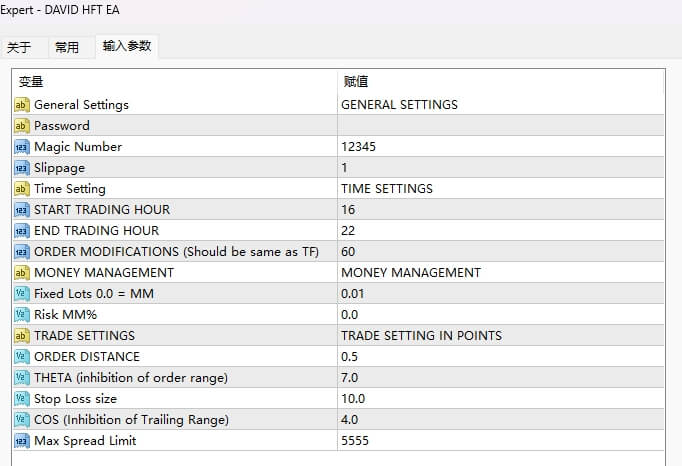The height and width of the screenshot is (466, 682).
Task: Click the decimal icon beside Fixed Lots
Action: [22, 294]
